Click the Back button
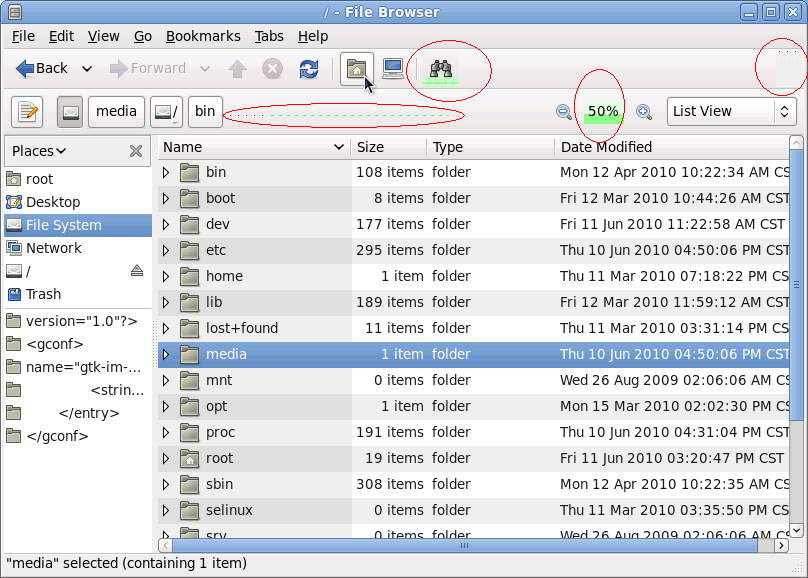Screen dimensions: 808x578 pyautogui.click(x=42, y=69)
